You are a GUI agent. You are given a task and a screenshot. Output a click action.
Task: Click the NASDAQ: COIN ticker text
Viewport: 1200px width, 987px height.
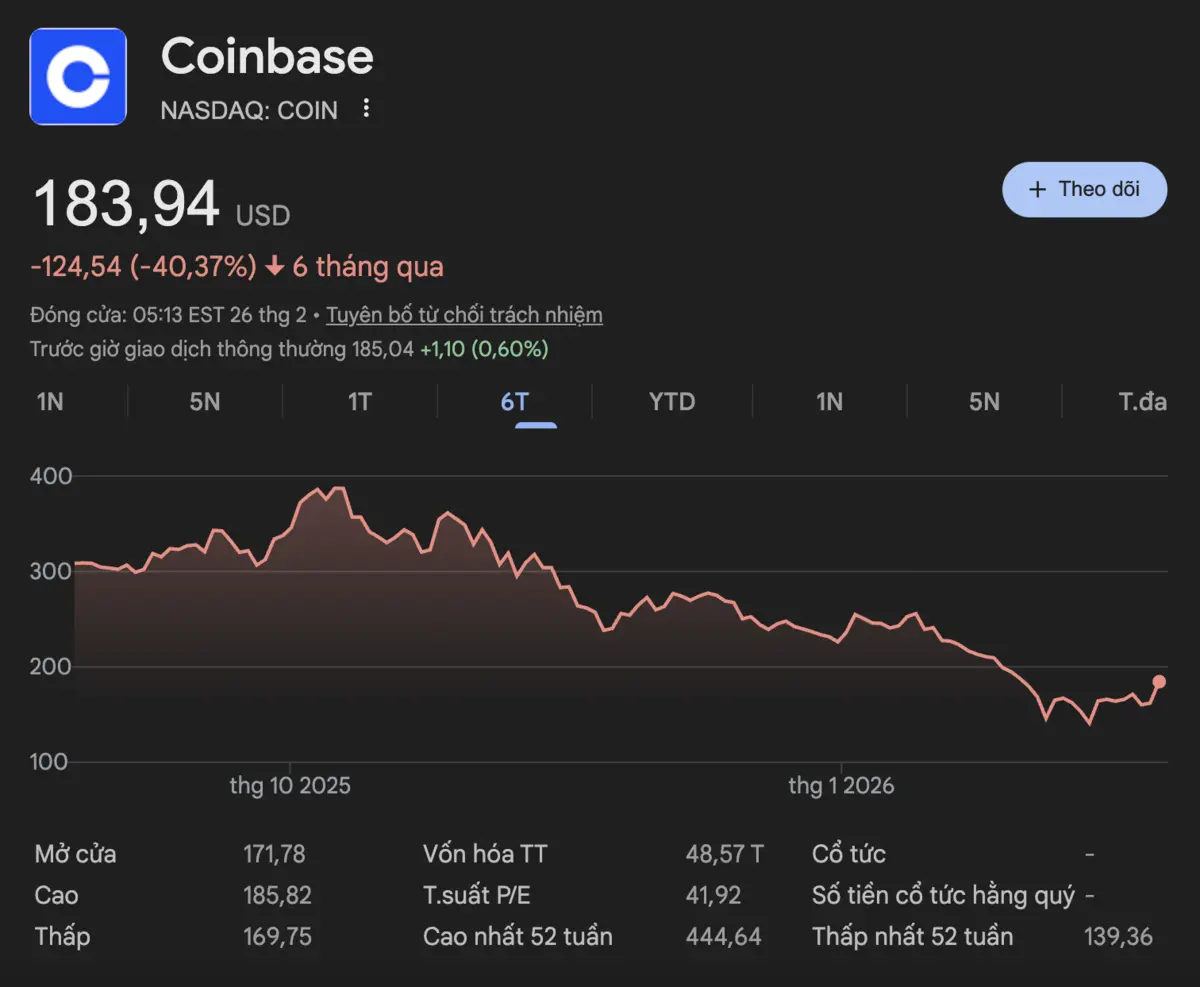coord(249,110)
